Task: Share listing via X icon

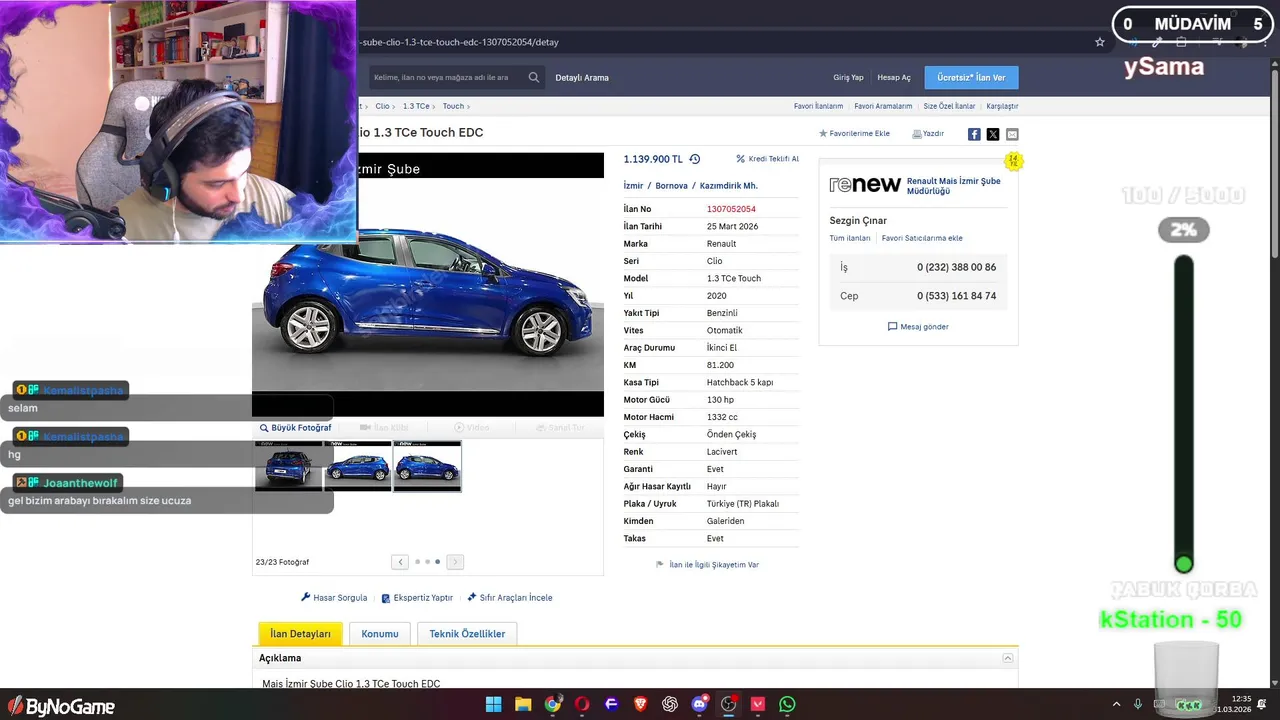Action: (x=993, y=134)
